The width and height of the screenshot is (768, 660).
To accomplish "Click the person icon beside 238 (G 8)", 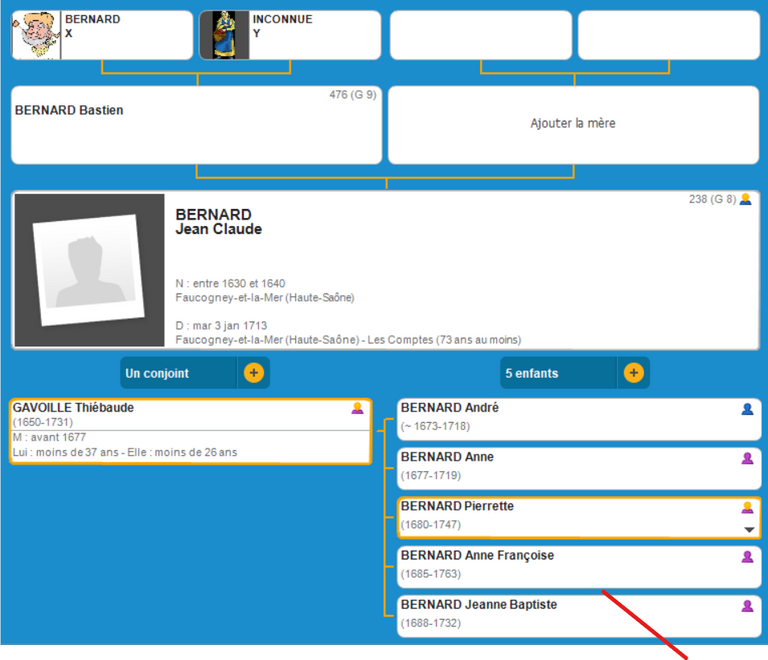I will 745,199.
